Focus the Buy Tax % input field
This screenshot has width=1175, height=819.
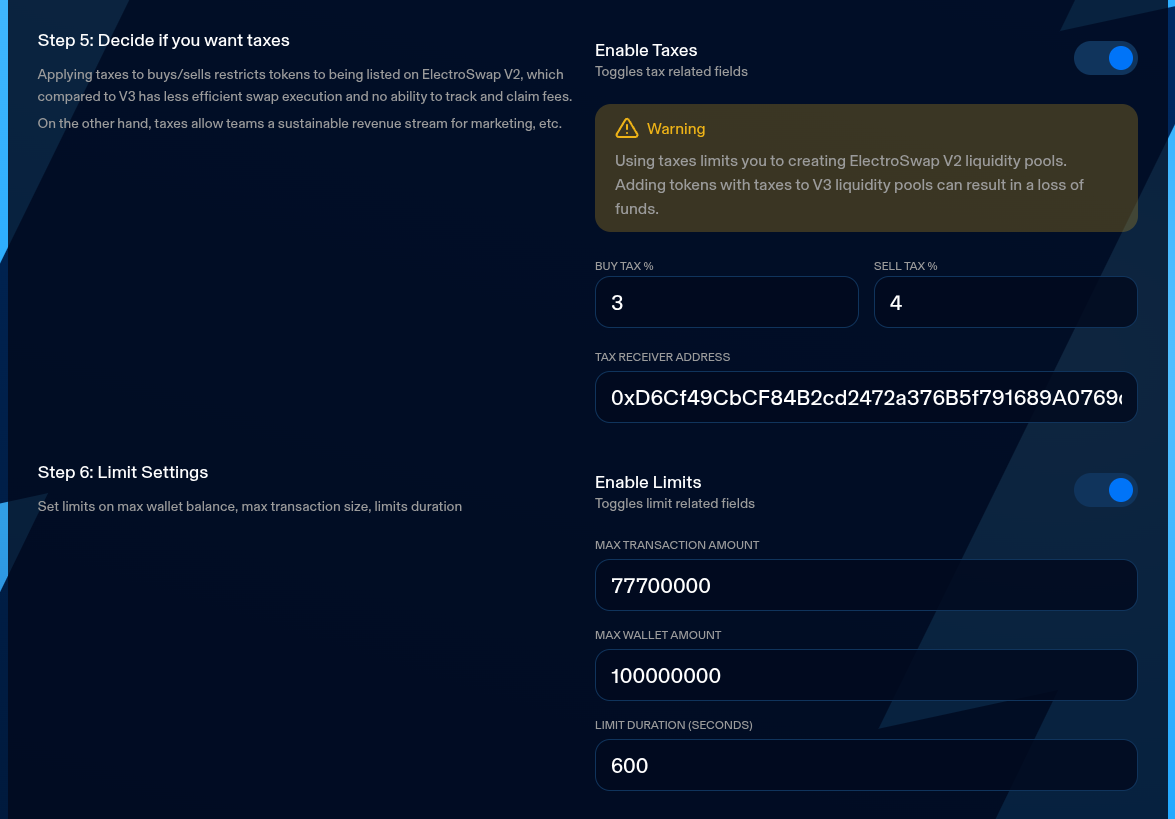[x=726, y=302]
